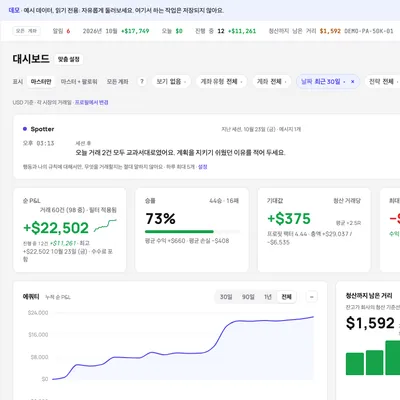Viewport: 400px width, 400px height.
Task: Collapse the equity chart with minus button
Action: (x=312, y=297)
